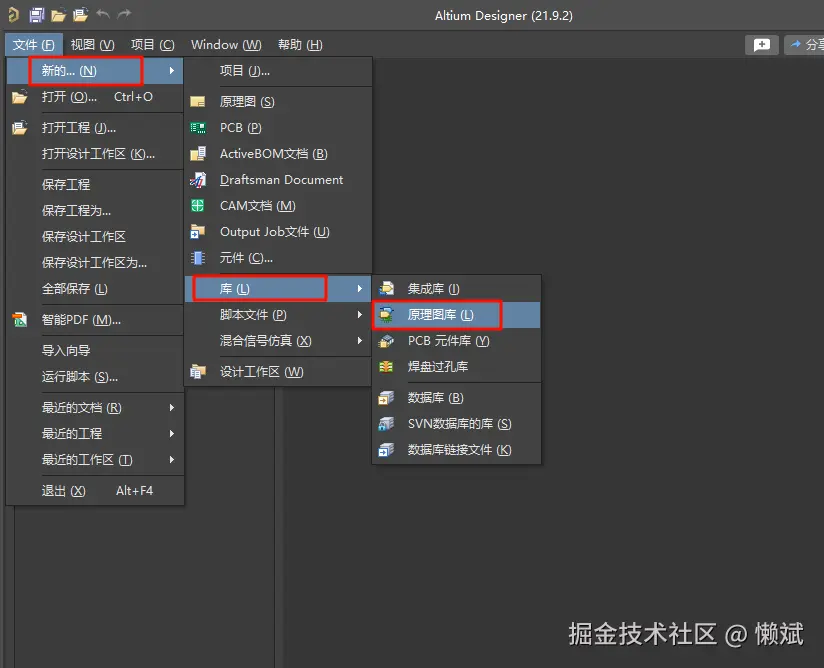Click the CAM文档 (M) icon
Image resolution: width=824 pixels, height=668 pixels.
pyautogui.click(x=198, y=205)
